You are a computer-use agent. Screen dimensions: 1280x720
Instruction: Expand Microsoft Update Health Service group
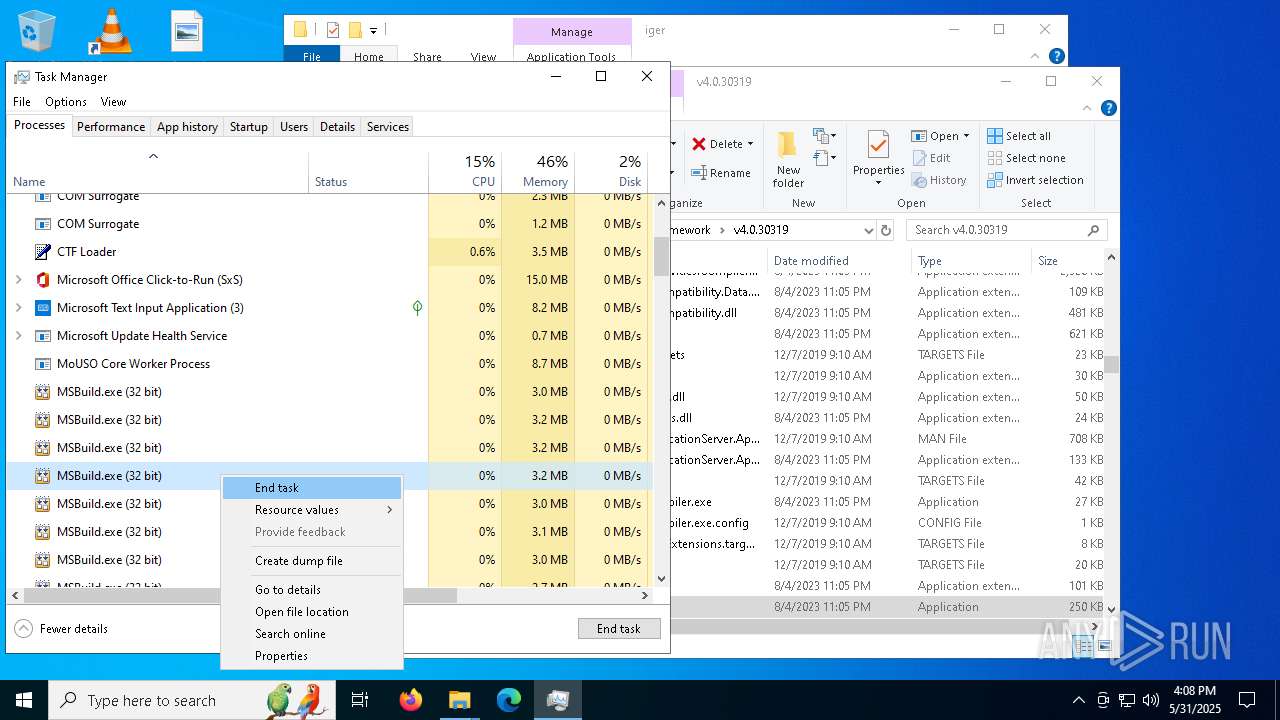point(19,336)
